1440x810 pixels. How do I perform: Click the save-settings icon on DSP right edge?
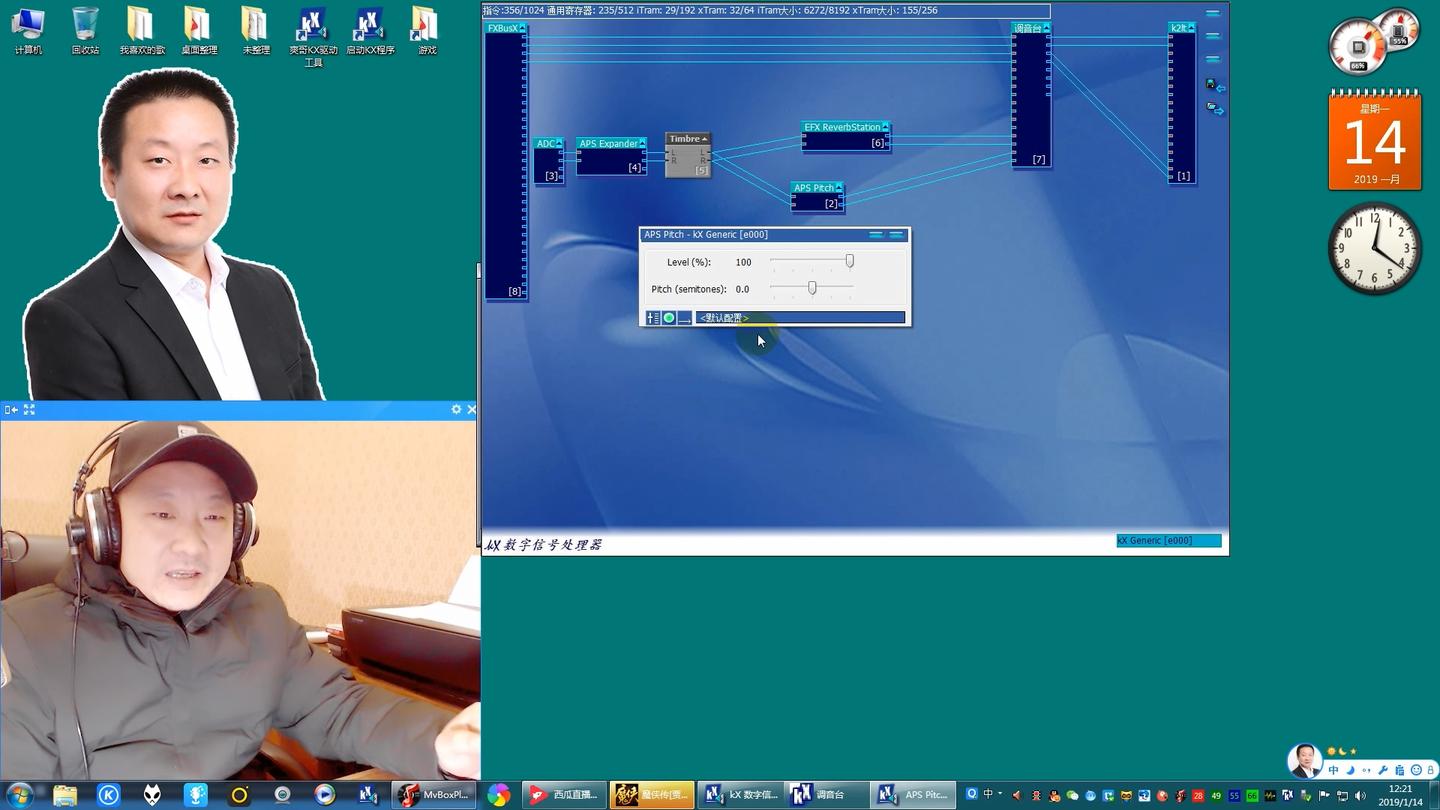(1215, 86)
